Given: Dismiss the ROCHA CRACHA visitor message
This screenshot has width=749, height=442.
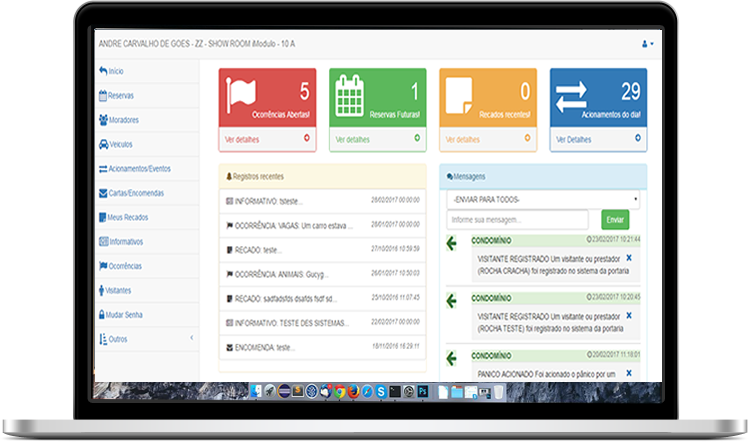Looking at the screenshot, I should 628,258.
